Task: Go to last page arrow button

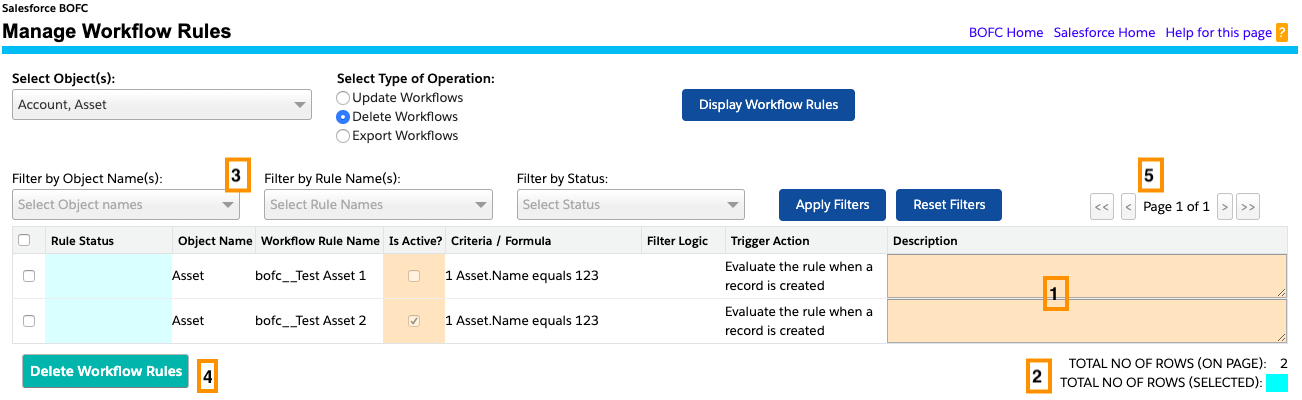Action: 1247,207
